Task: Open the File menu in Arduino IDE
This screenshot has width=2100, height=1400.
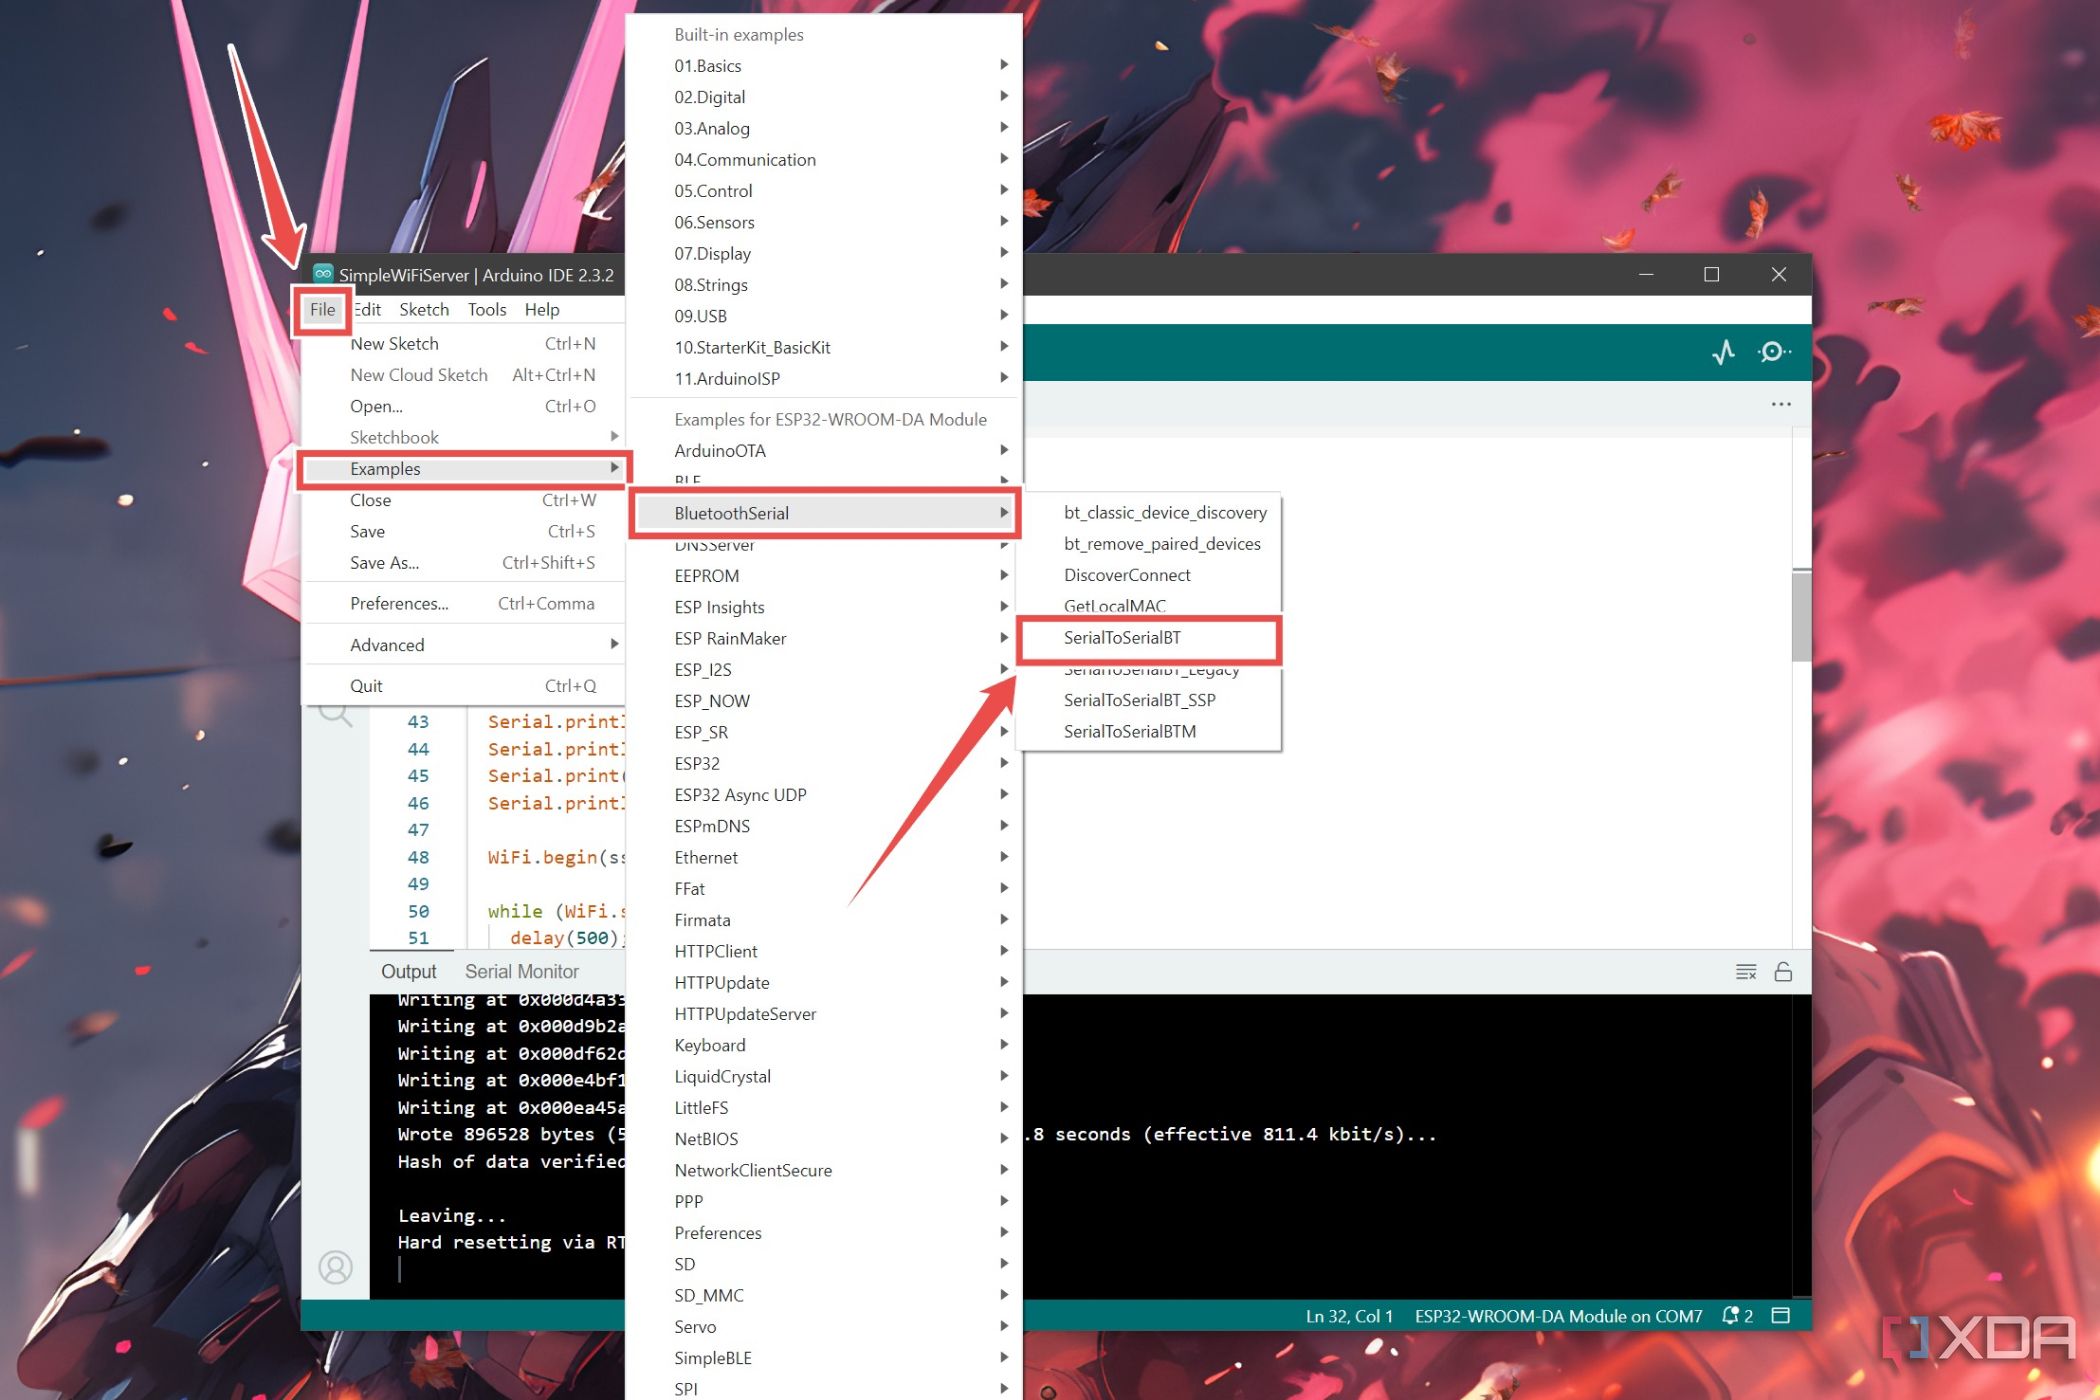Action: 322,308
